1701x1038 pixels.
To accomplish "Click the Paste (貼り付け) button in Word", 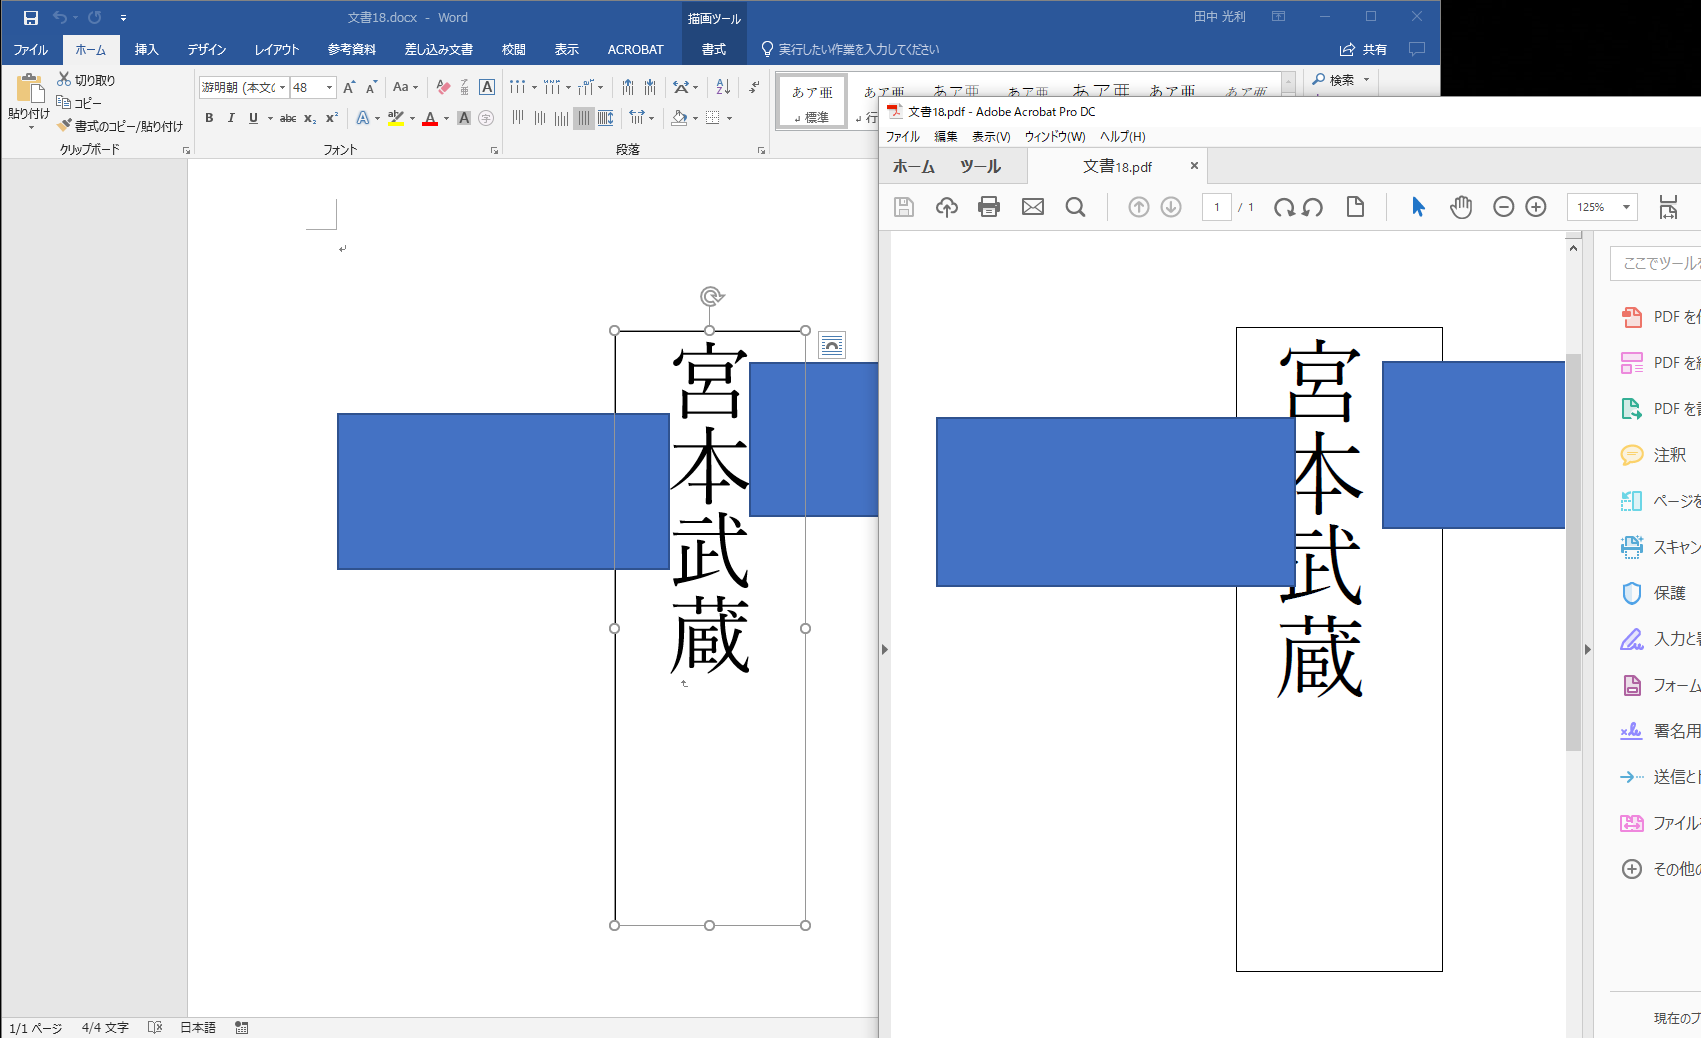I will point(28,102).
